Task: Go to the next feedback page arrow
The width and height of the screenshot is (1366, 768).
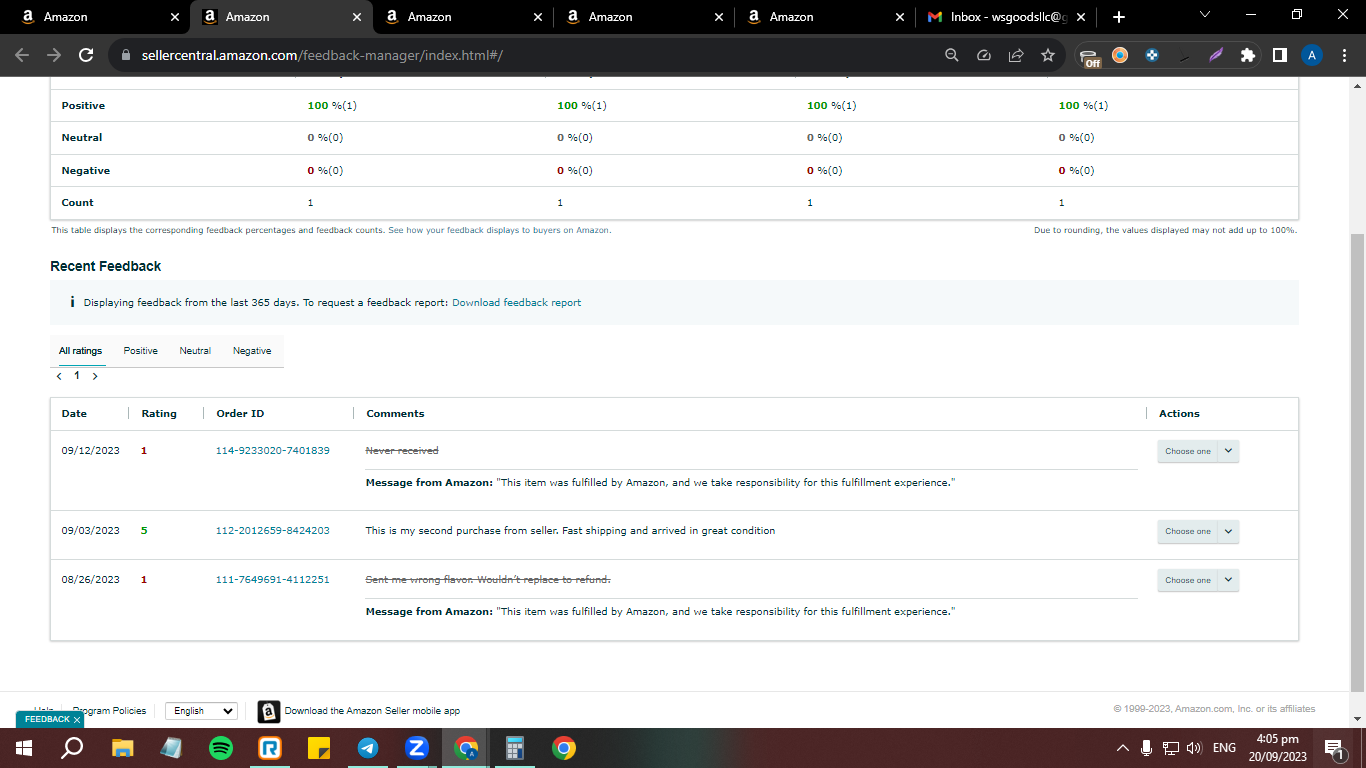Action: coord(95,376)
